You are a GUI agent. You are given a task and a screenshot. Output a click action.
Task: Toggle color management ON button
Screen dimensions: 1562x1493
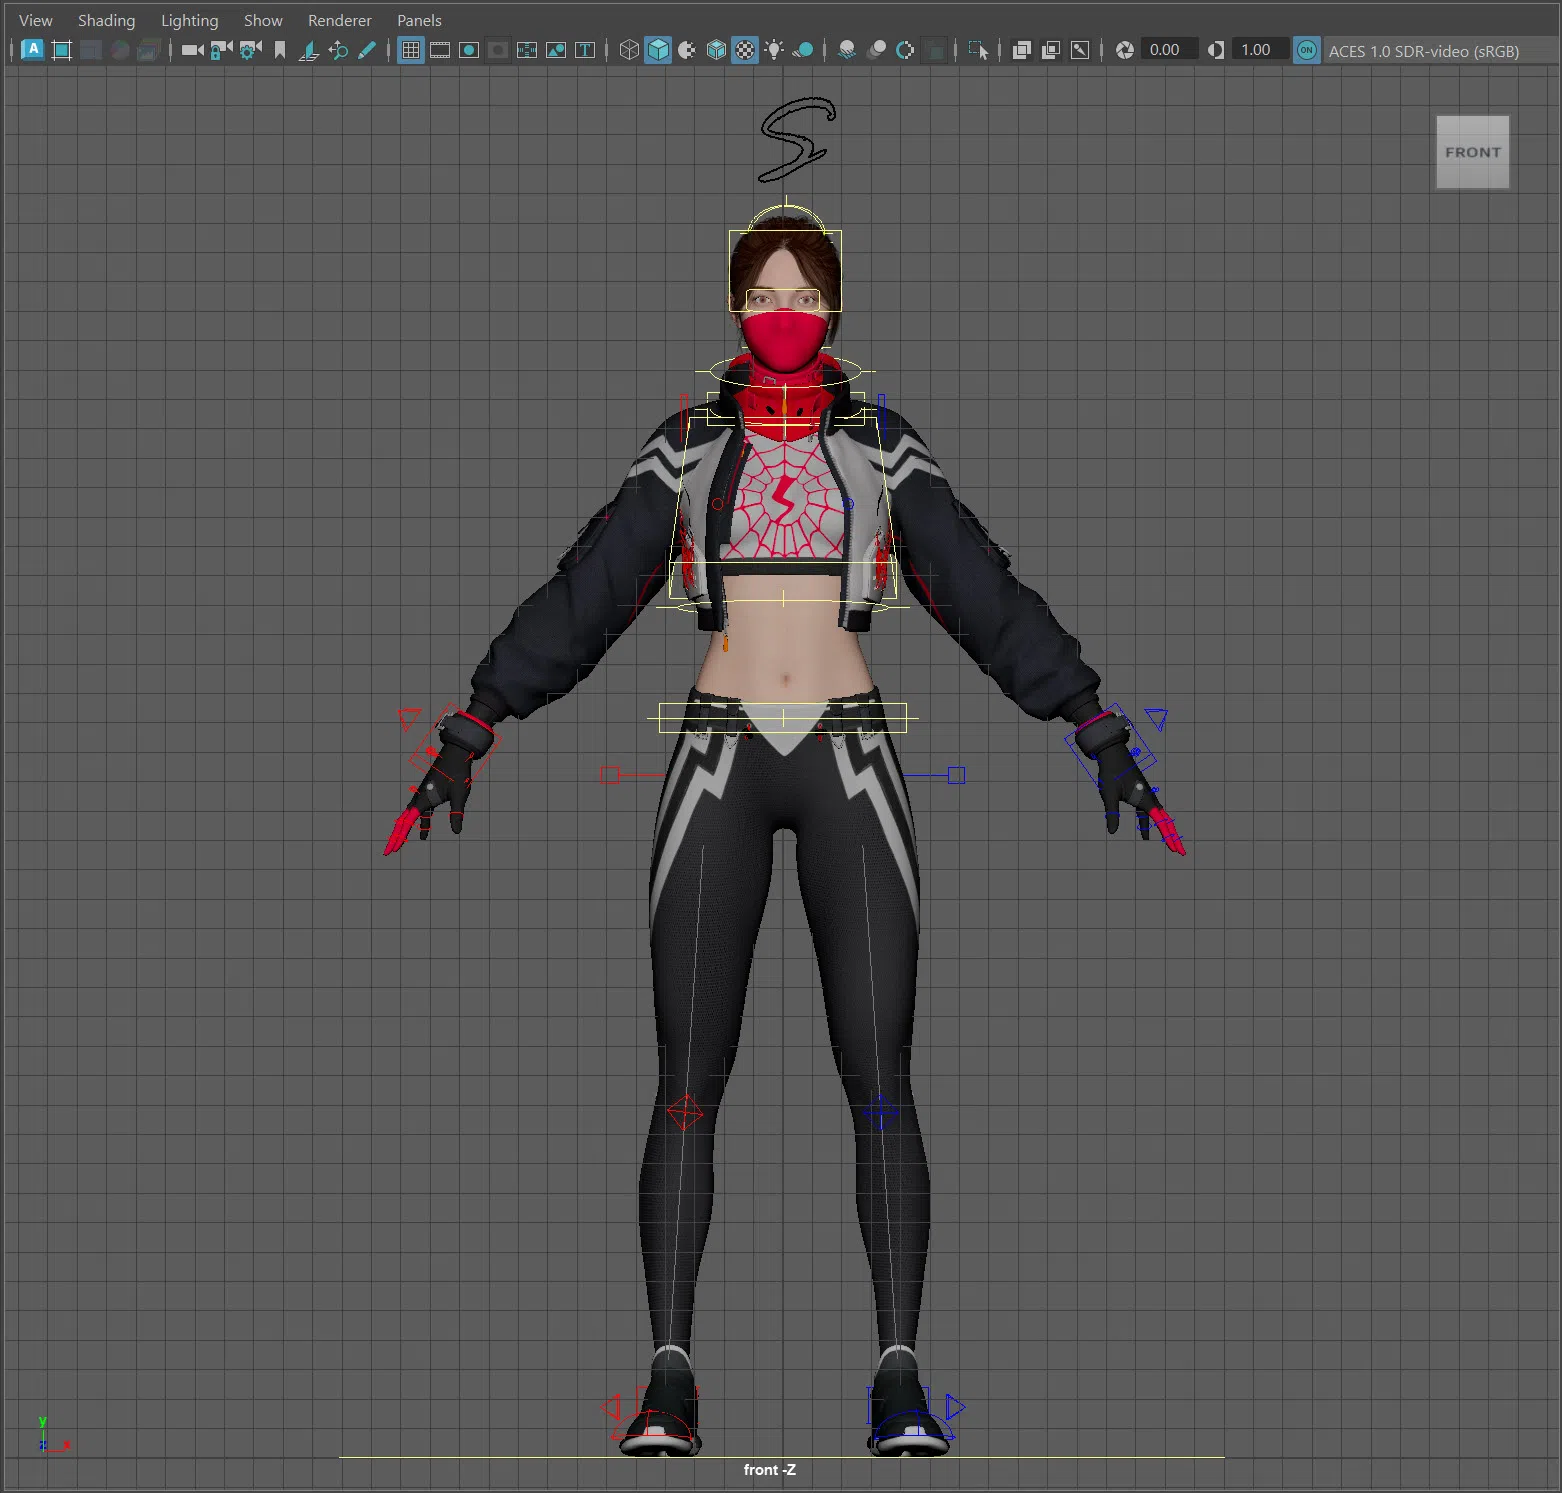(1306, 50)
